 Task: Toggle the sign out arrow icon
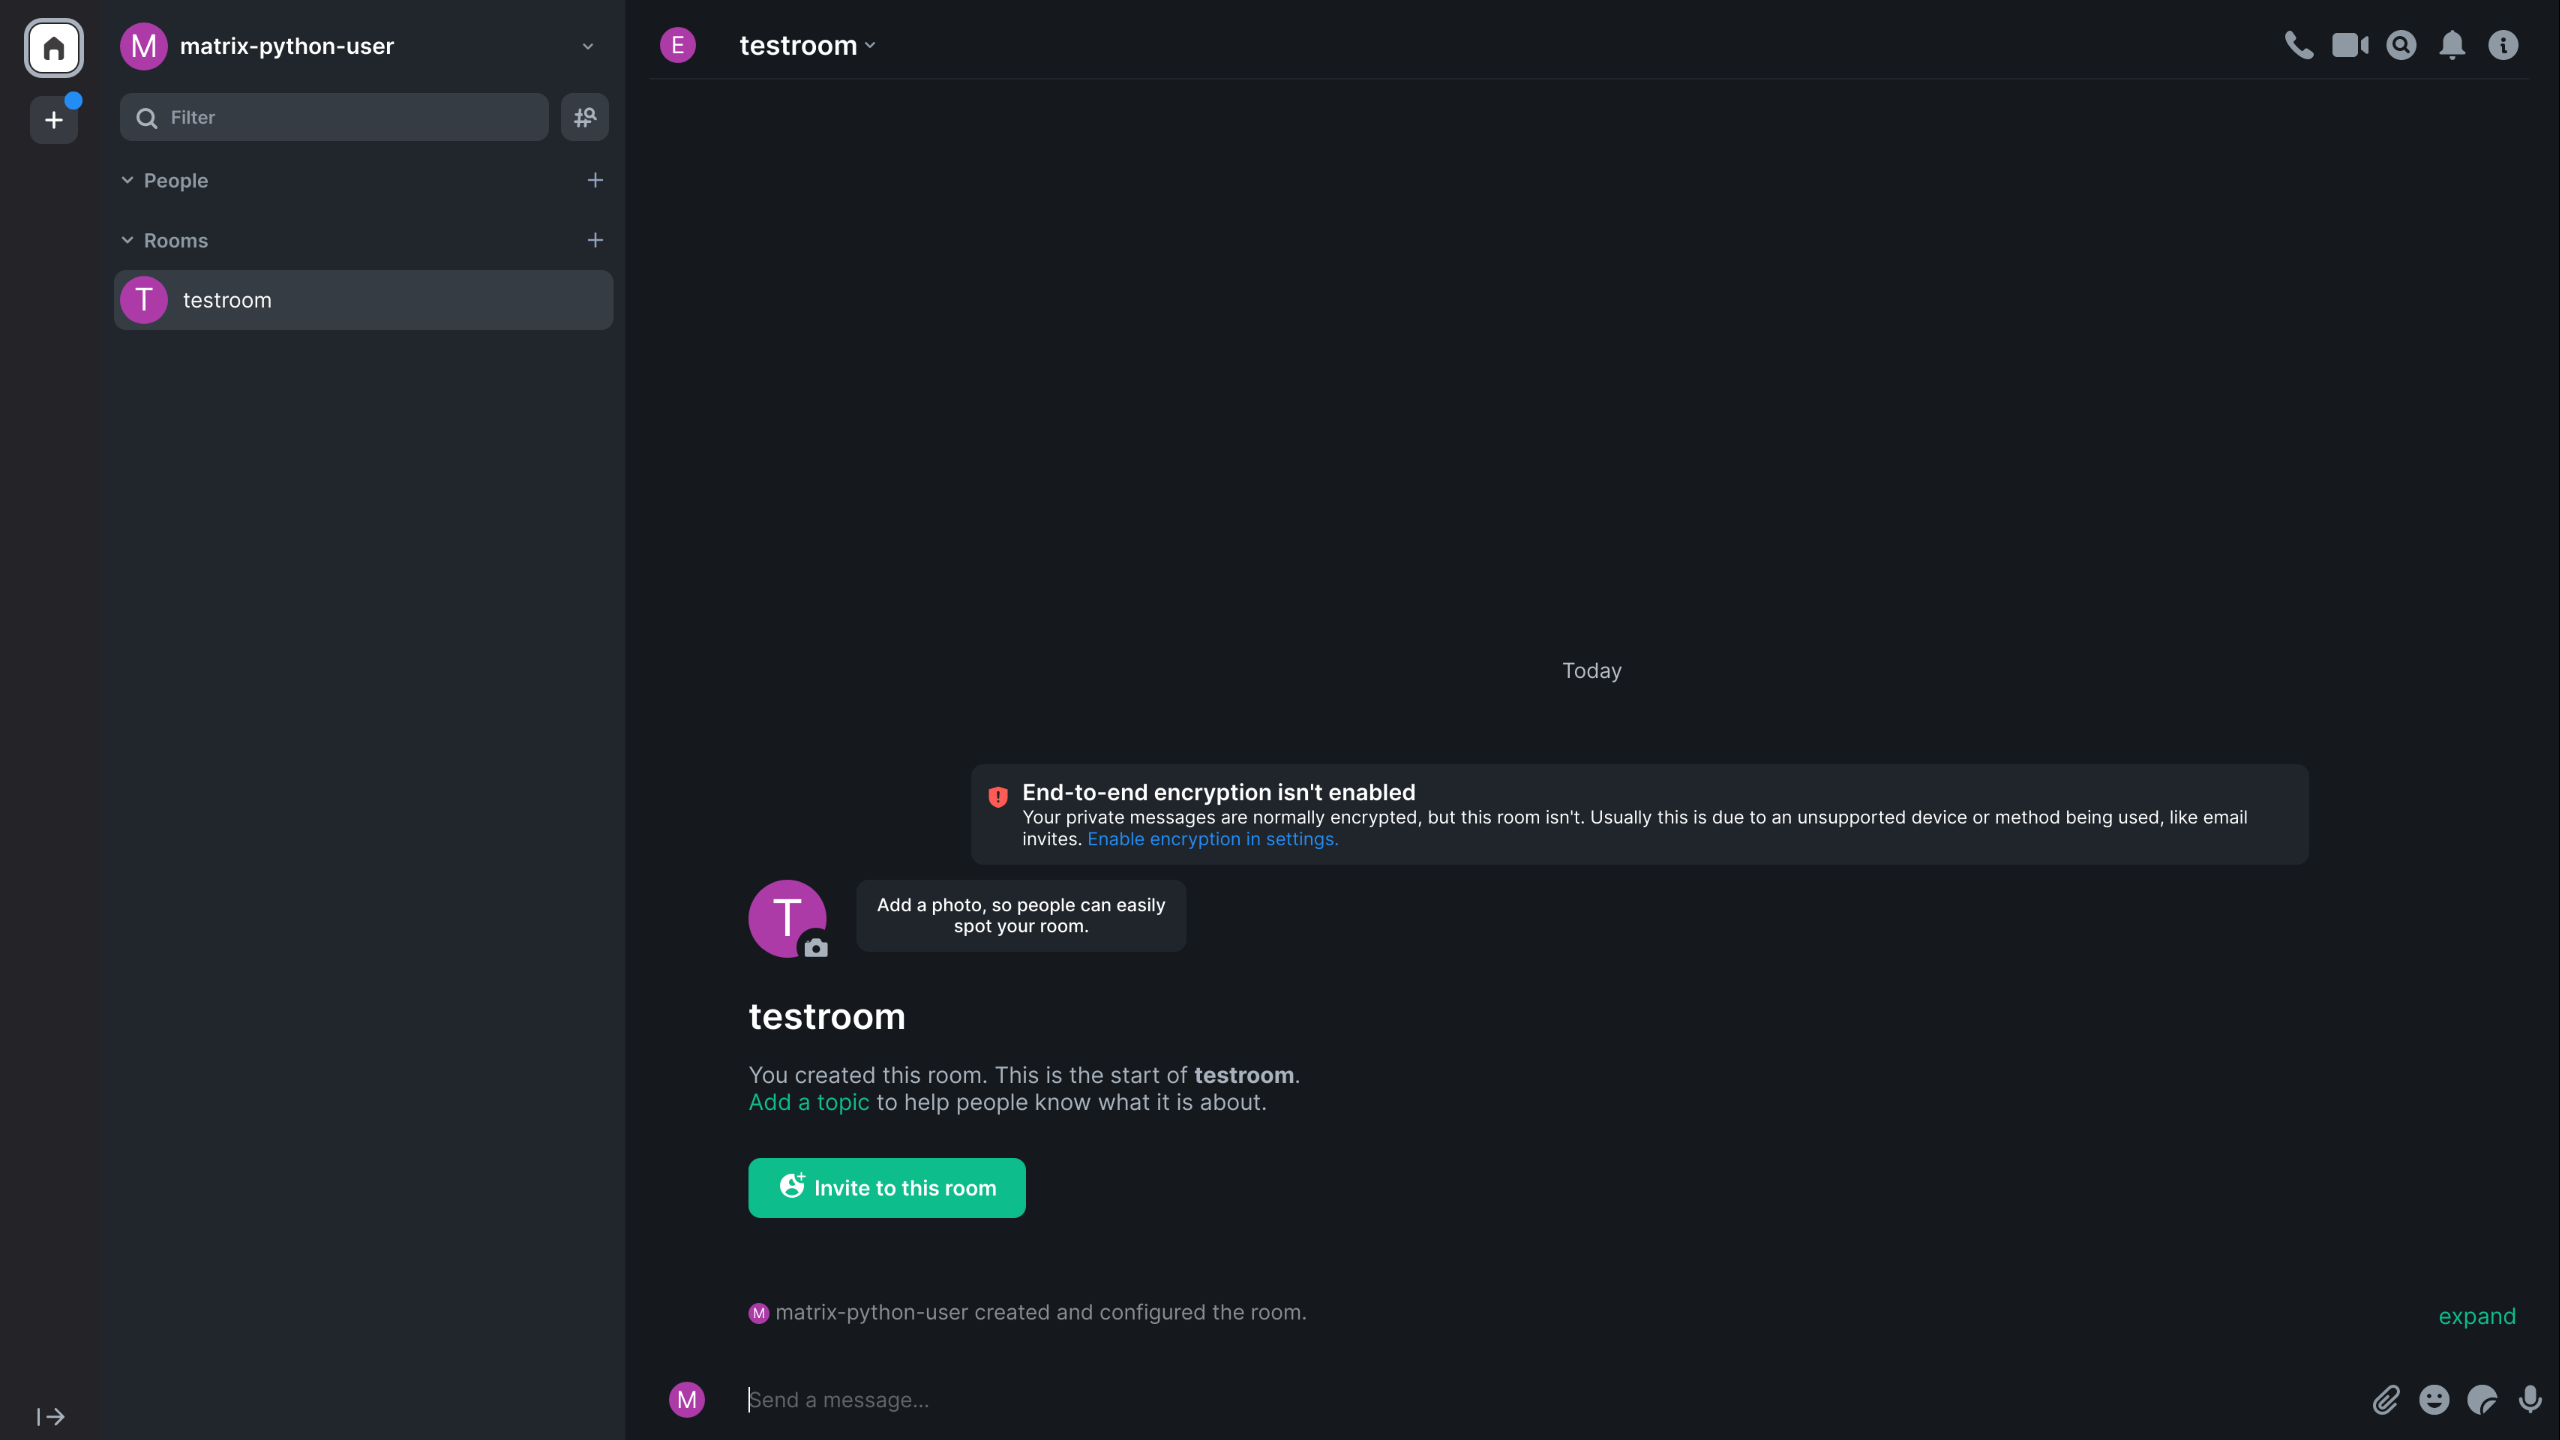(49, 1417)
